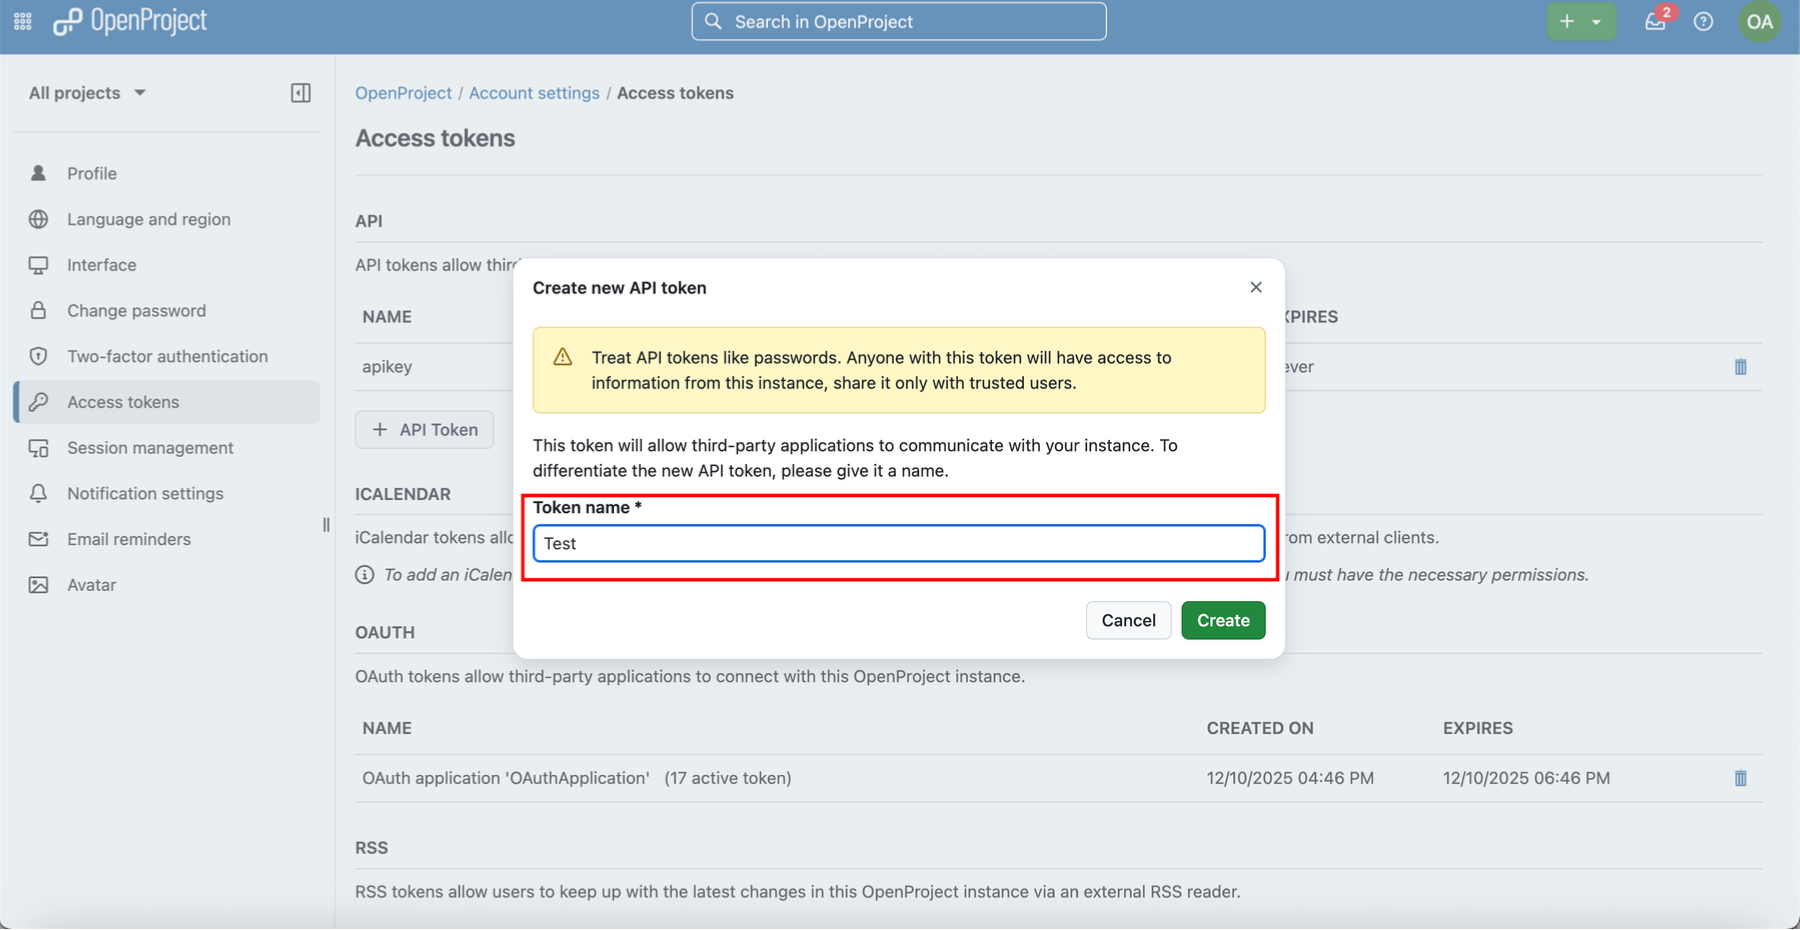Follow the OpenProject breadcrumb link
The width and height of the screenshot is (1800, 930).
pos(403,93)
